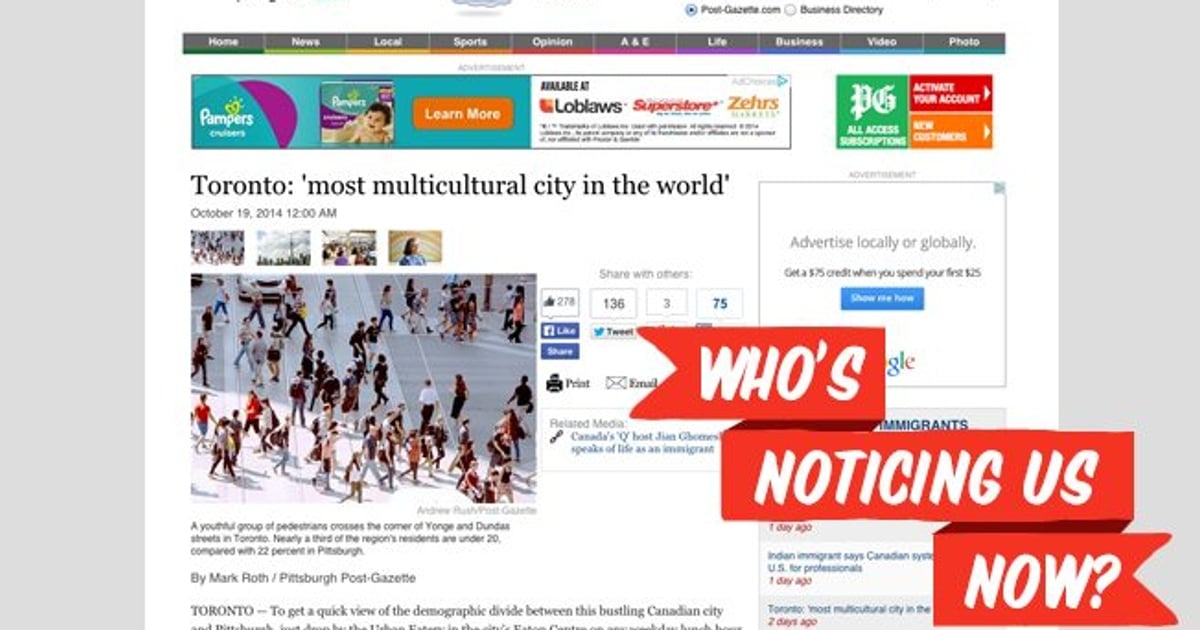Click the Learn More Pampers ad button

pos(462,114)
